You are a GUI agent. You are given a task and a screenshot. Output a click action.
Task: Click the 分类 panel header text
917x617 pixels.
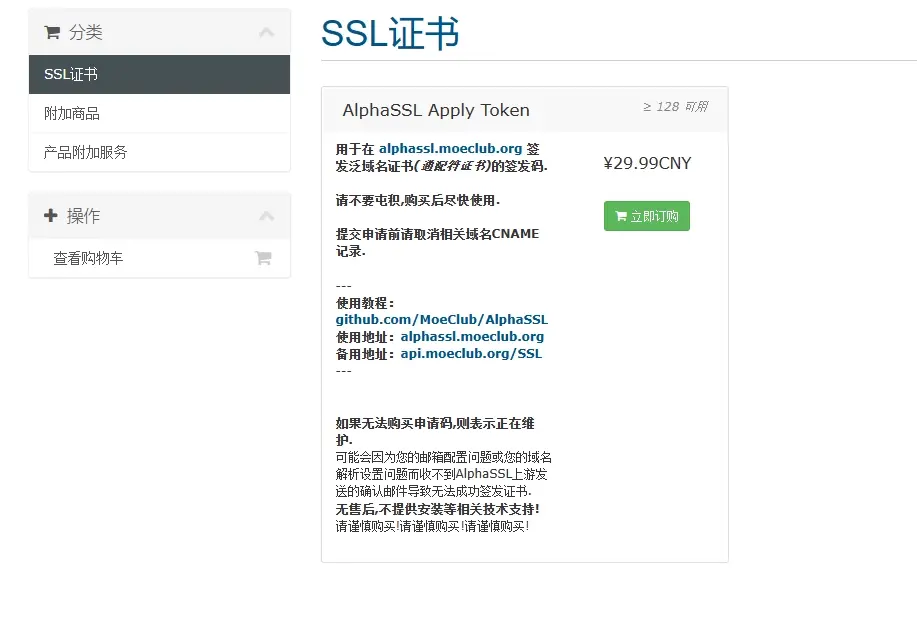click(x=86, y=32)
